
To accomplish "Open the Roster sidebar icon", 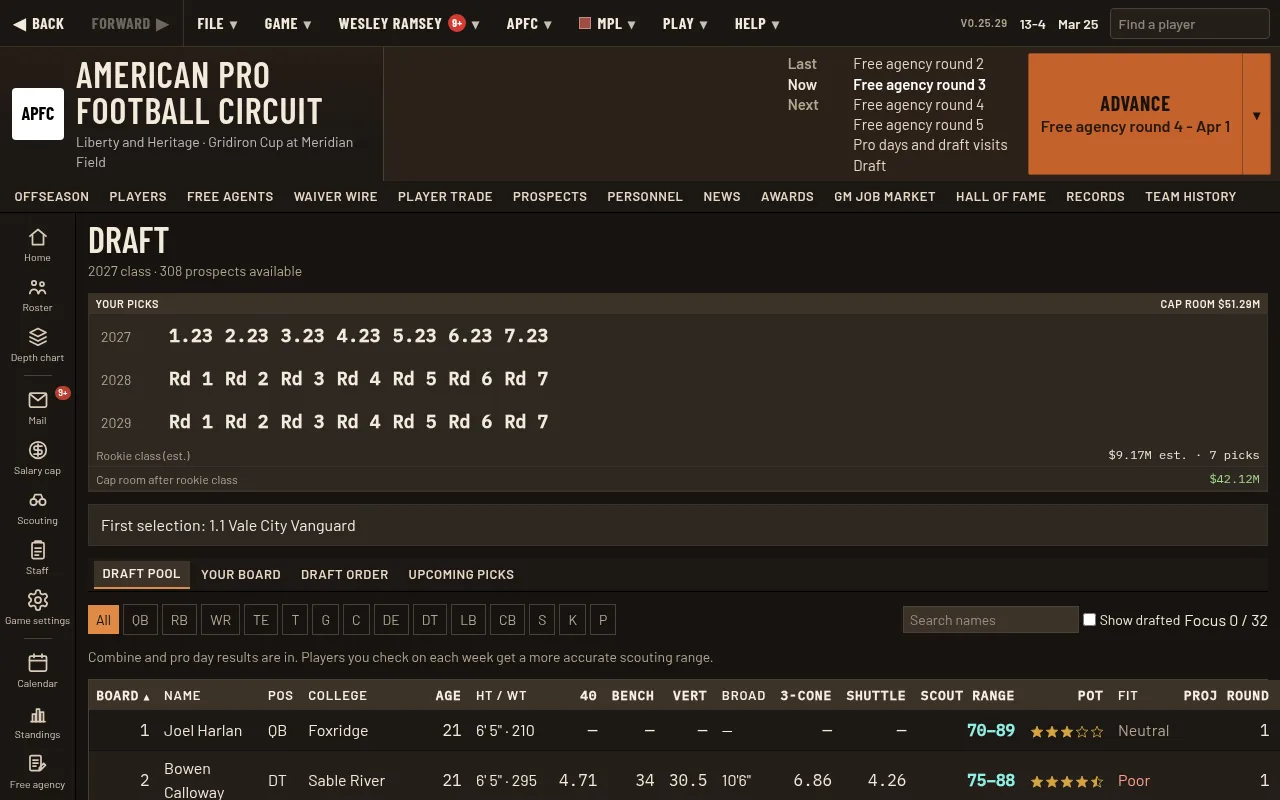I will (x=37, y=295).
